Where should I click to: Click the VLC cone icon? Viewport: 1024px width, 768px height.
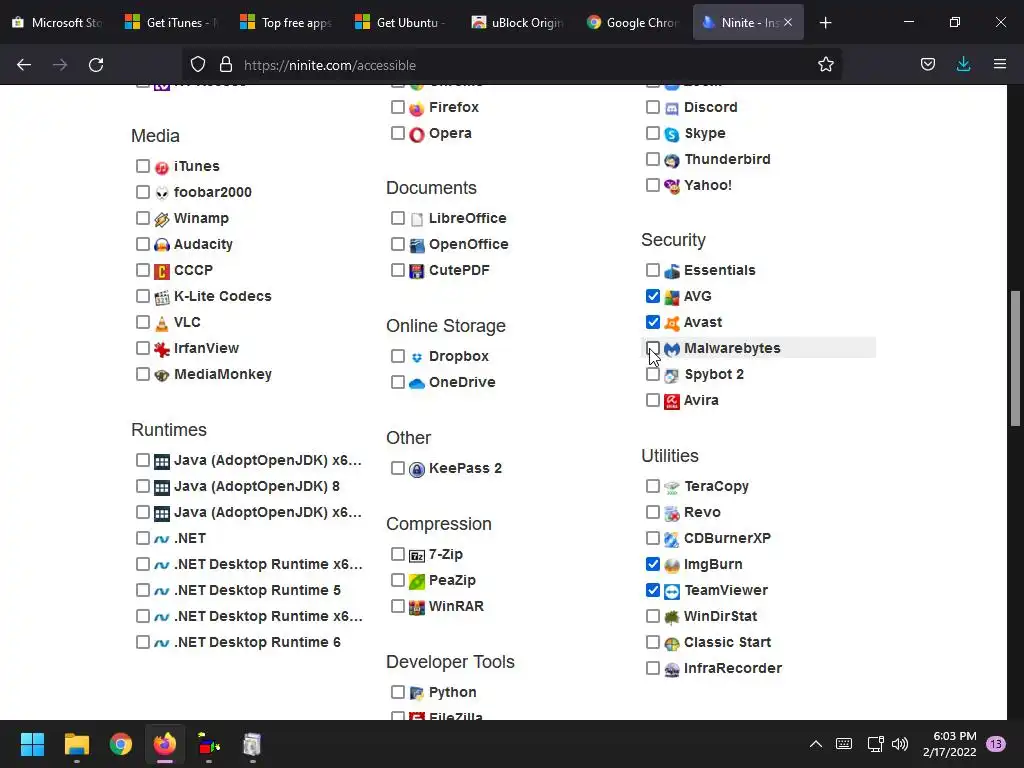[162, 323]
